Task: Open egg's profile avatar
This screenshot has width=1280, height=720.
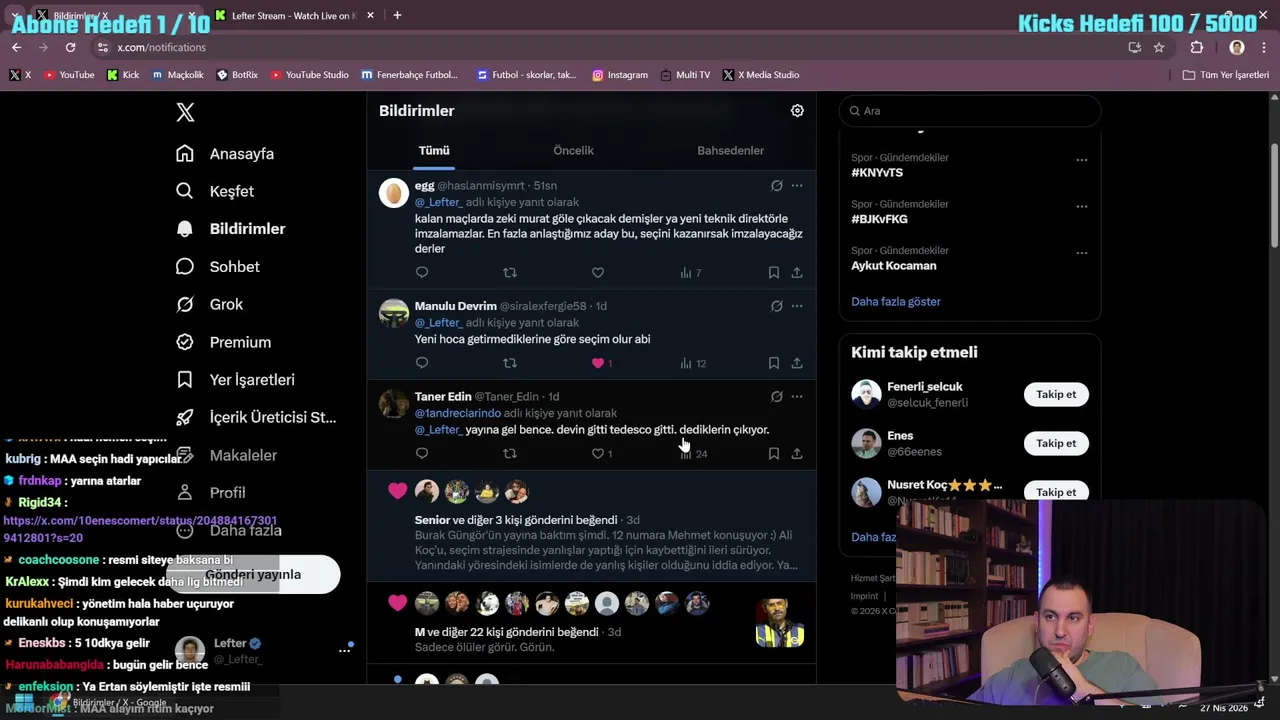Action: click(x=394, y=192)
